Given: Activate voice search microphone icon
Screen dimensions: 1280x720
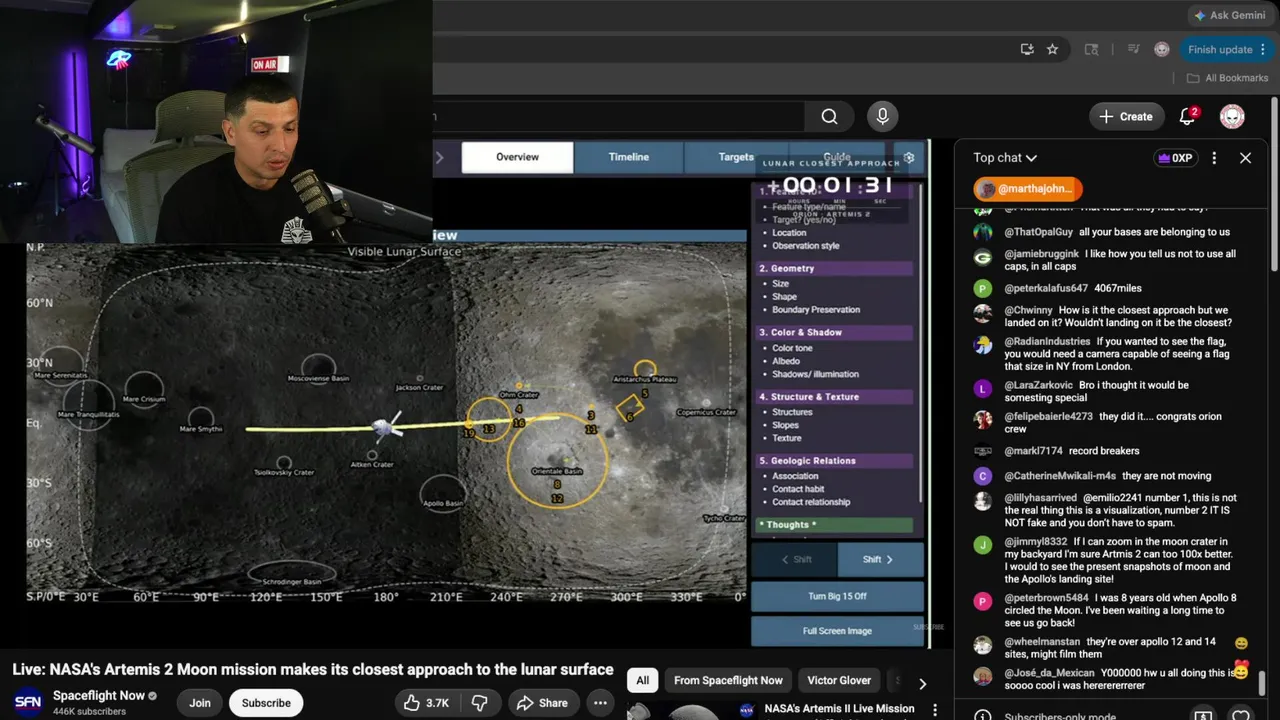Looking at the screenshot, I should click(x=882, y=116).
